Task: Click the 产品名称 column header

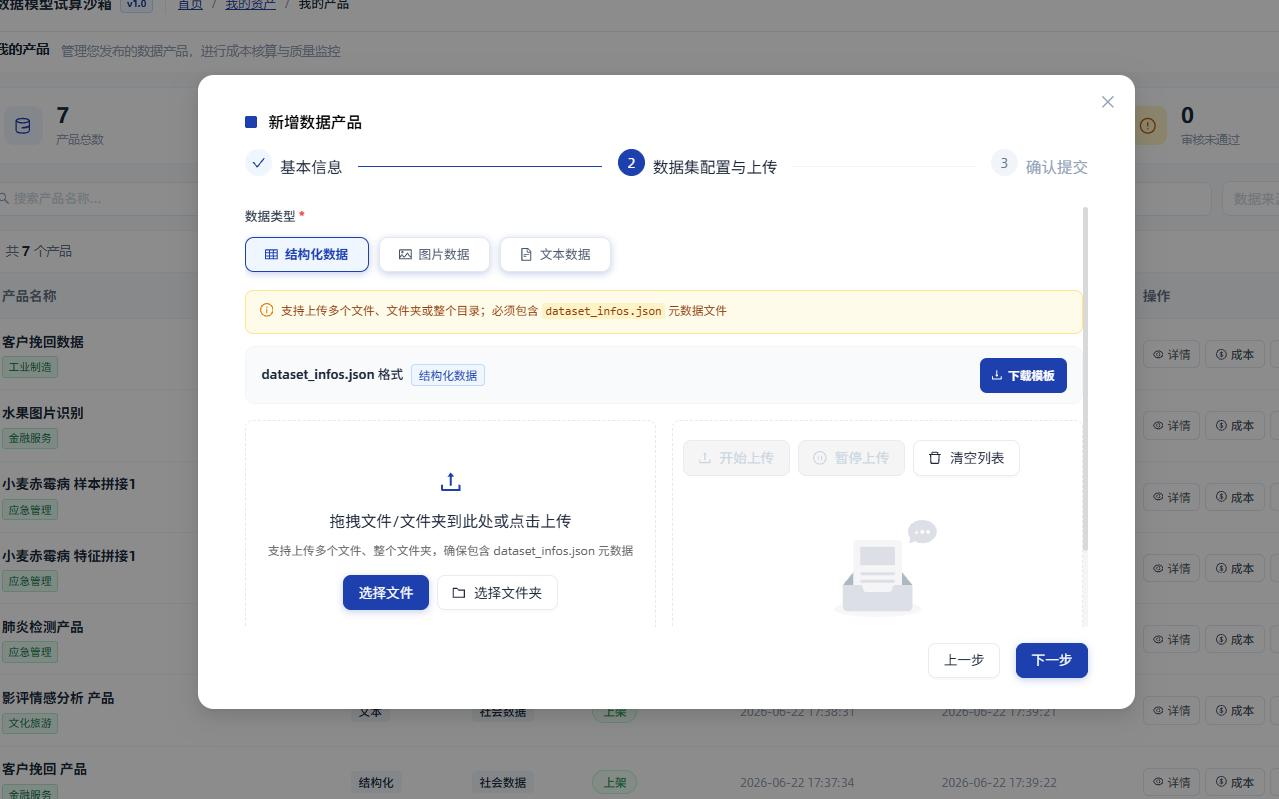Action: tap(29, 296)
